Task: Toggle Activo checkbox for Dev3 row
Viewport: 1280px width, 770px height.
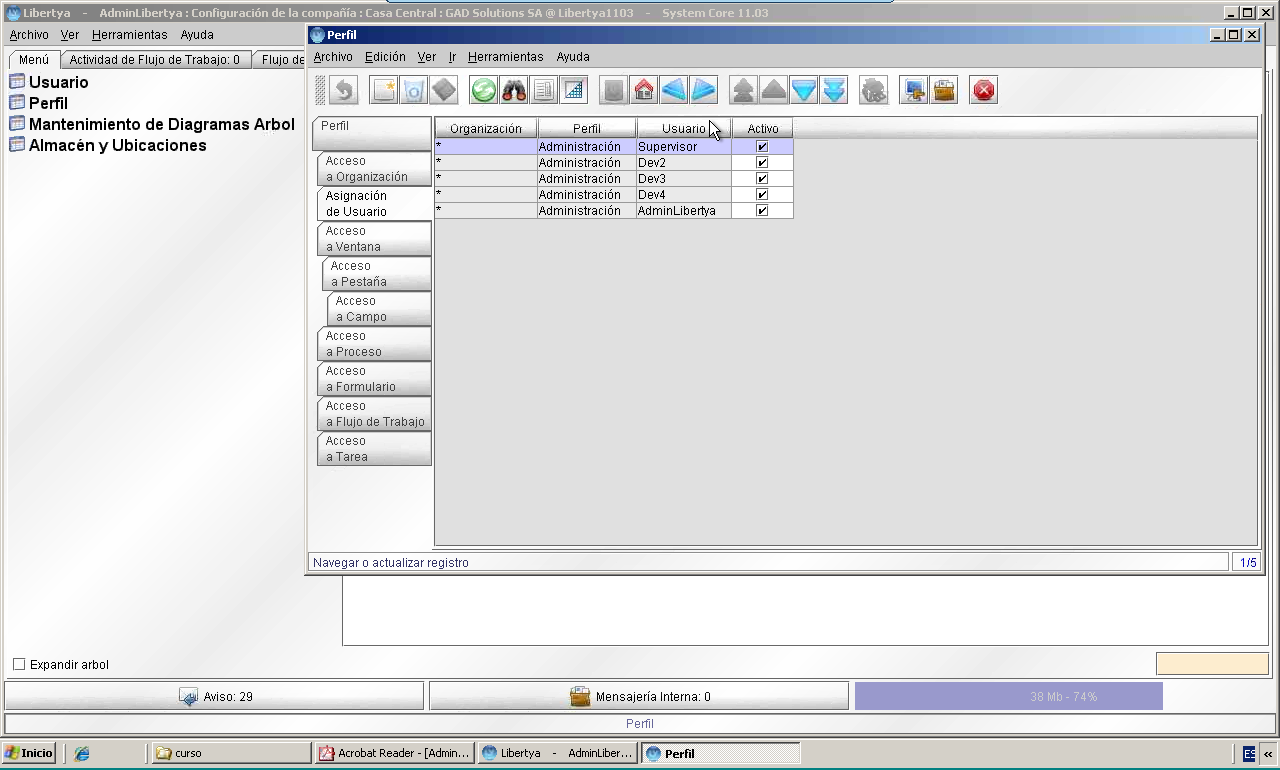Action: [x=762, y=178]
